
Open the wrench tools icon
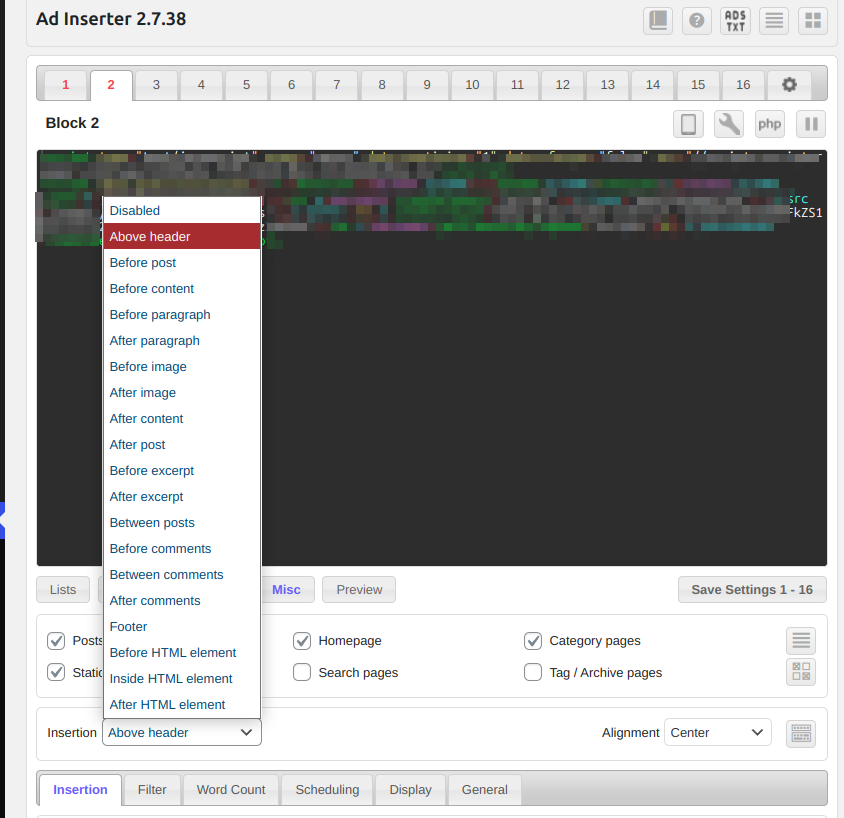[x=729, y=124]
